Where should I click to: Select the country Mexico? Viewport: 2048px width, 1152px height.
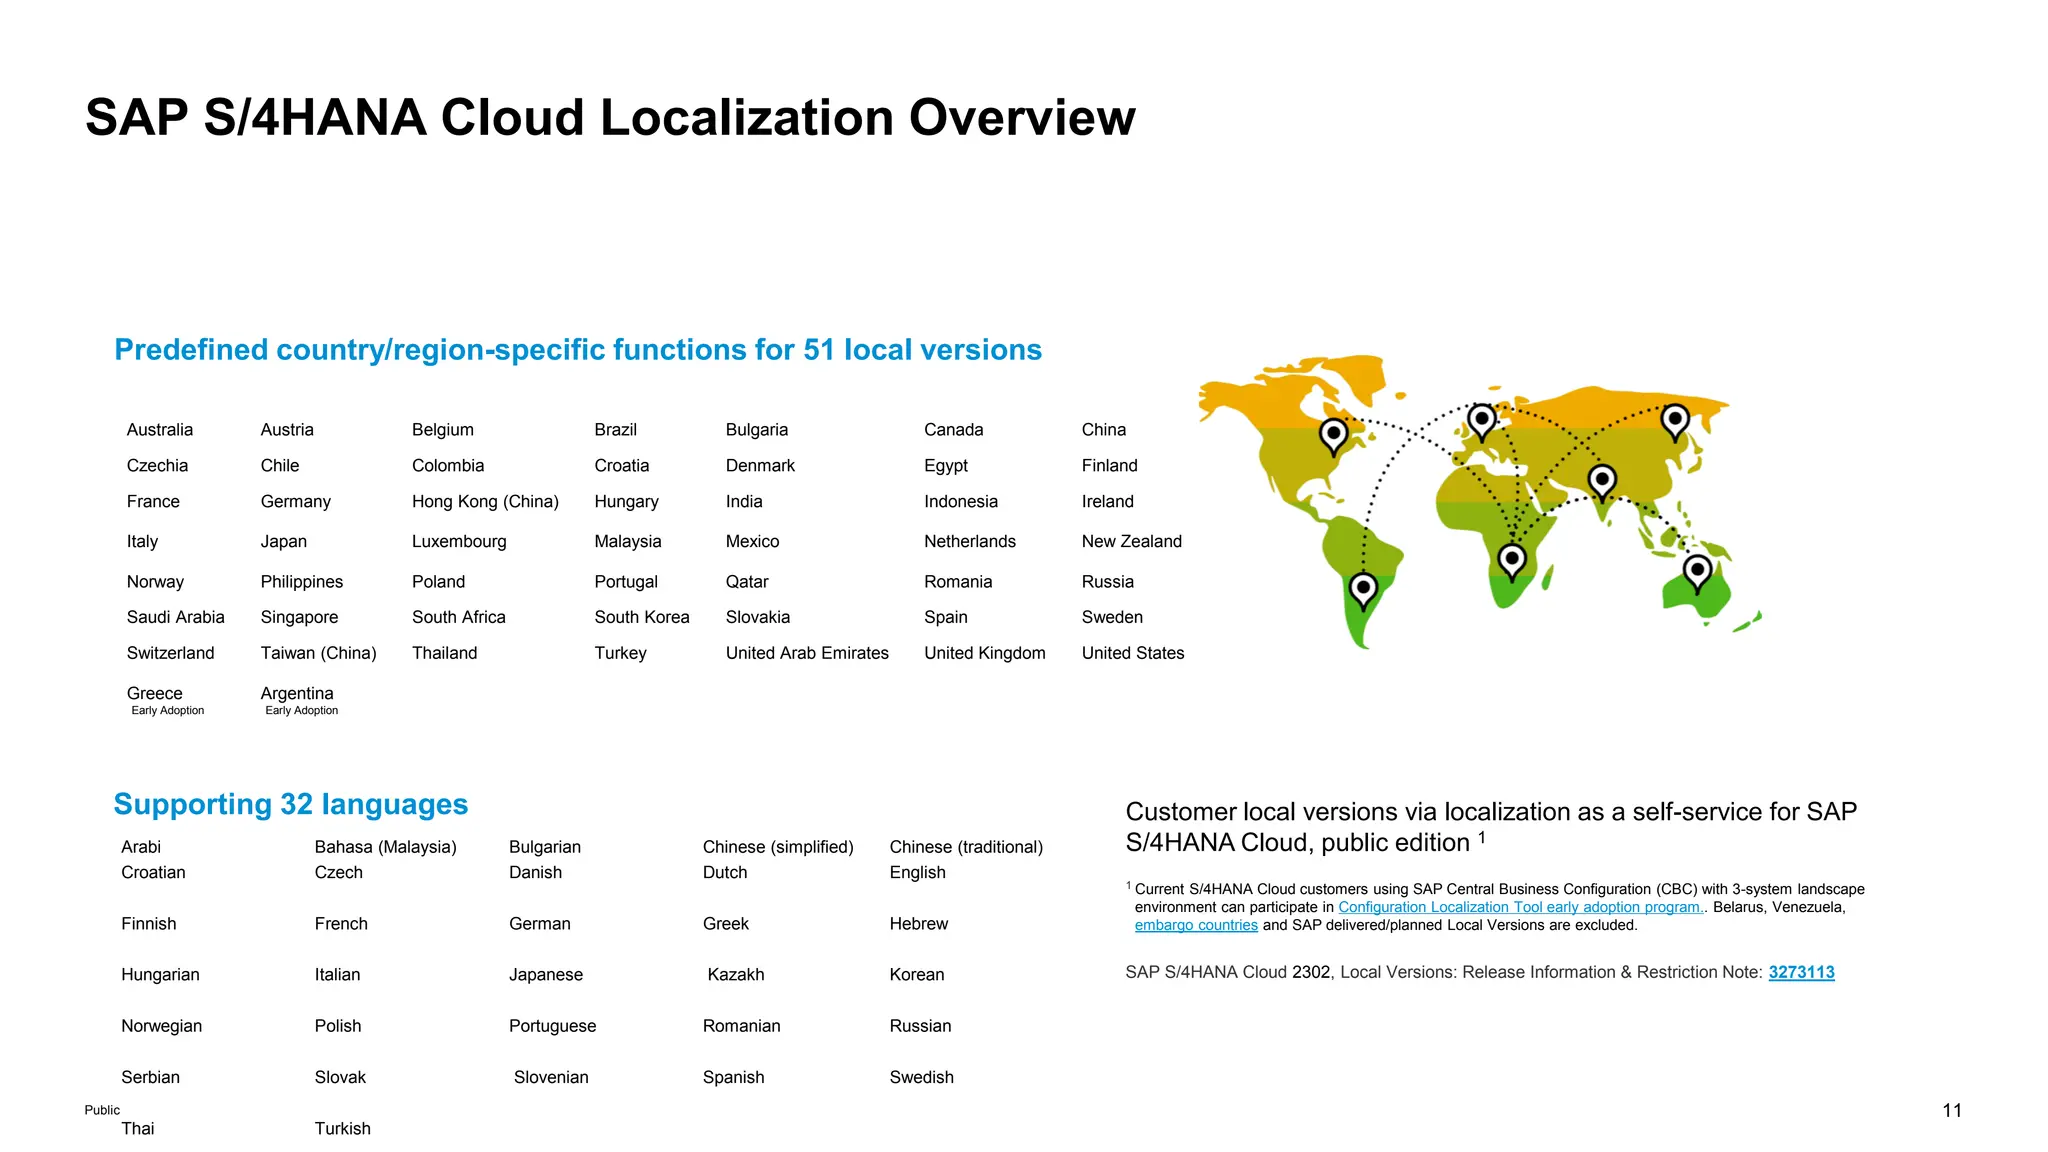[x=752, y=542]
